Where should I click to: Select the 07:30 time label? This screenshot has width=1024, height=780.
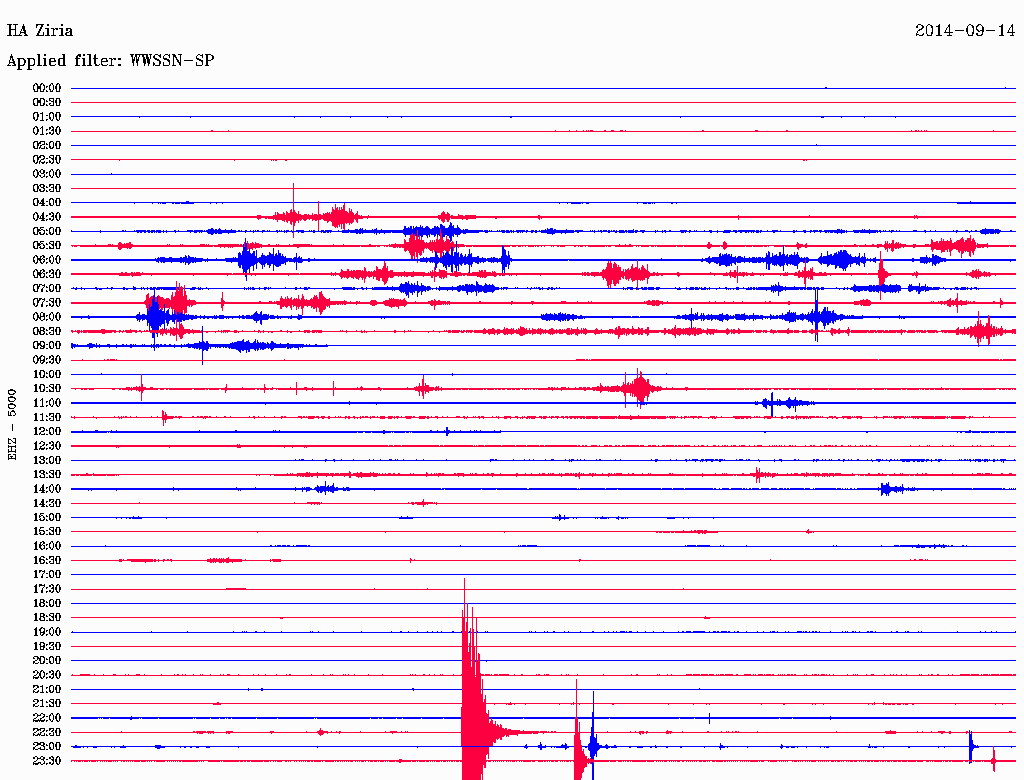point(47,302)
